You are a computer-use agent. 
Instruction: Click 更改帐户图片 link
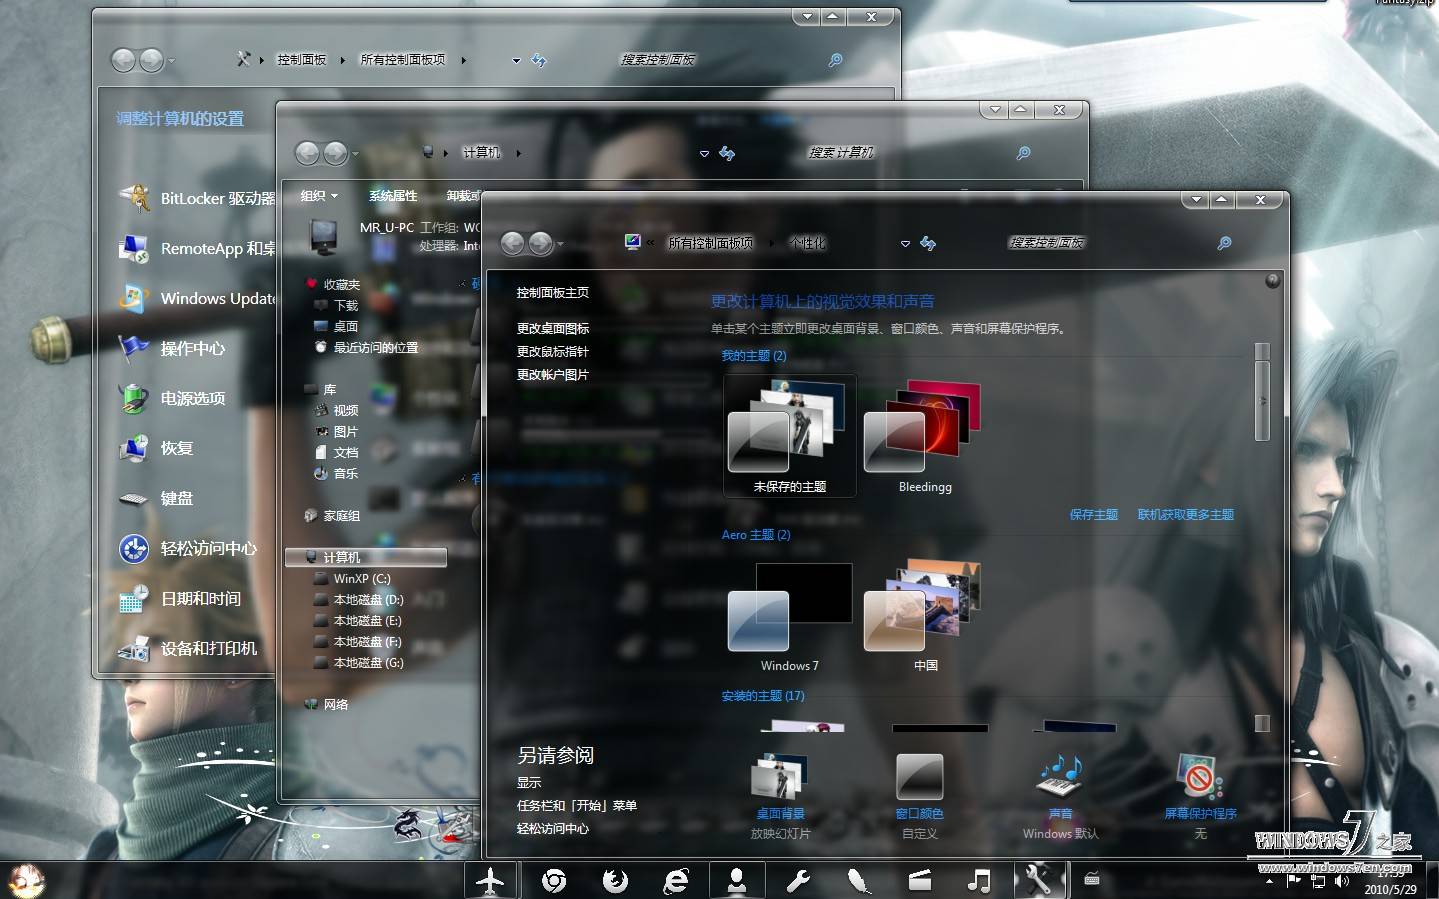552,374
